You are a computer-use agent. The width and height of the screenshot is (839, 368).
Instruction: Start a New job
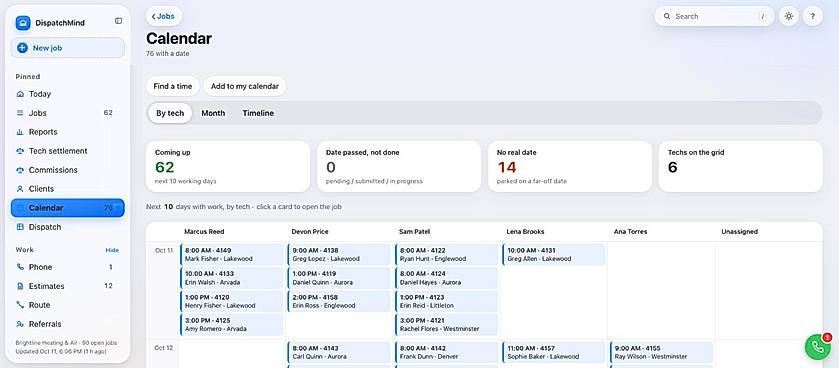coord(67,48)
